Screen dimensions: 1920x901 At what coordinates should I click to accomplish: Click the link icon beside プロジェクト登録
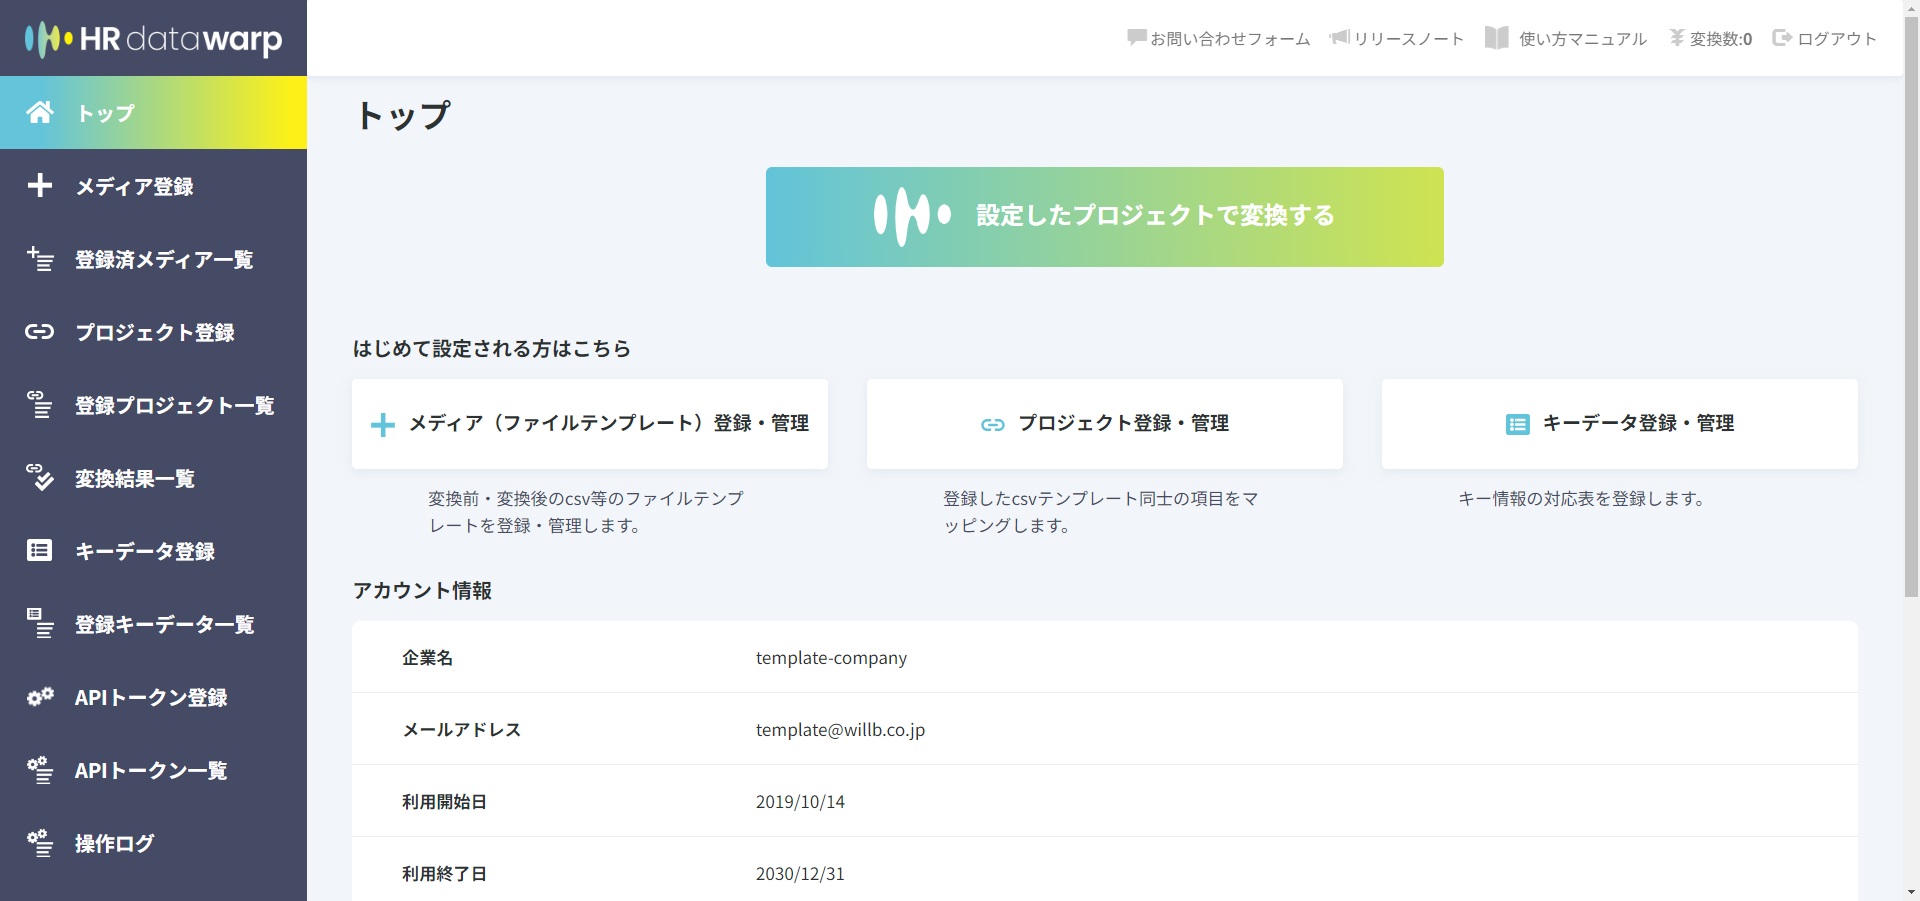coord(40,332)
